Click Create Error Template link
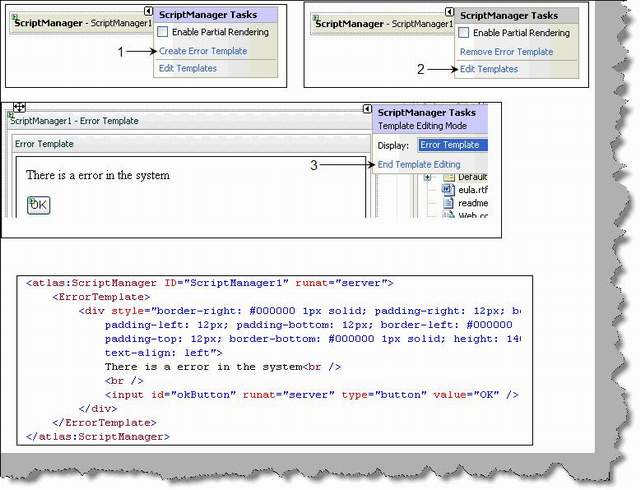This screenshot has width=640, height=490. (203, 51)
